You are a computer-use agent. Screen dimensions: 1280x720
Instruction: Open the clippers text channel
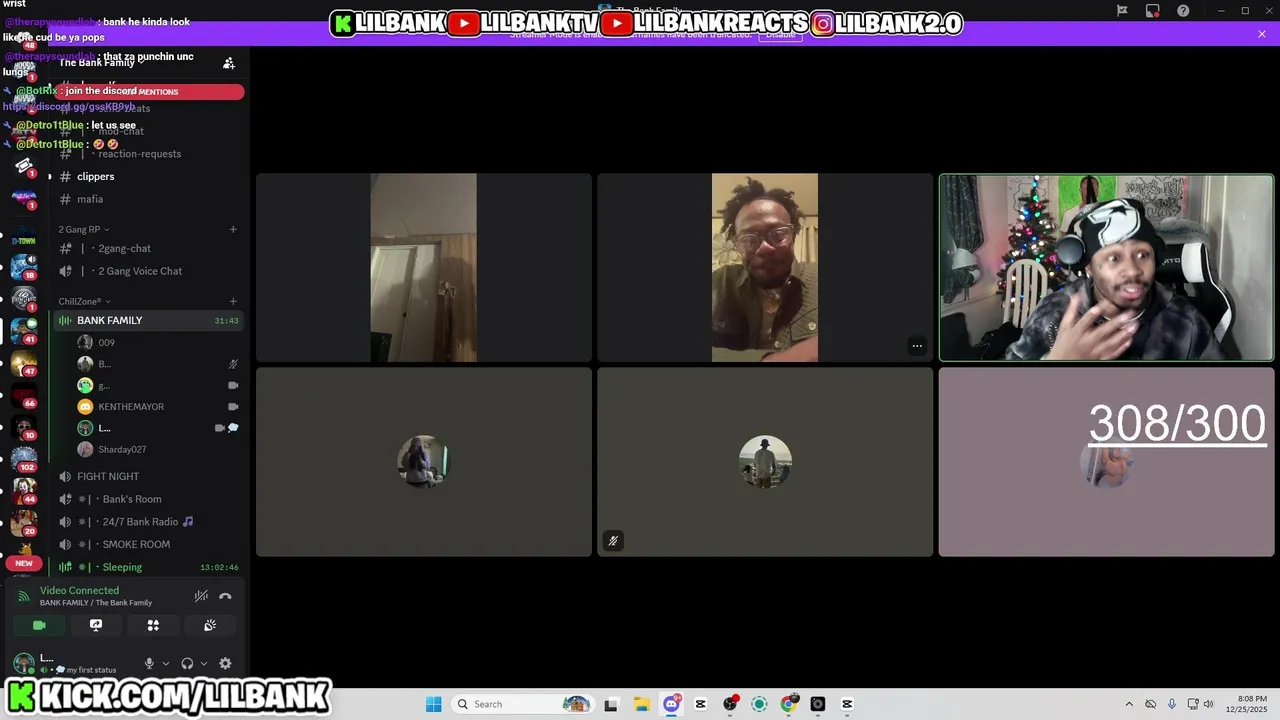pyautogui.click(x=96, y=176)
